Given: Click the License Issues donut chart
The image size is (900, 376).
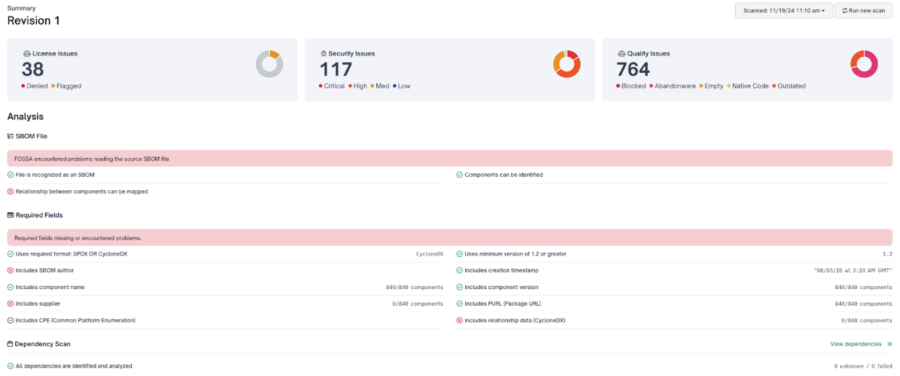Looking at the screenshot, I should [269, 64].
